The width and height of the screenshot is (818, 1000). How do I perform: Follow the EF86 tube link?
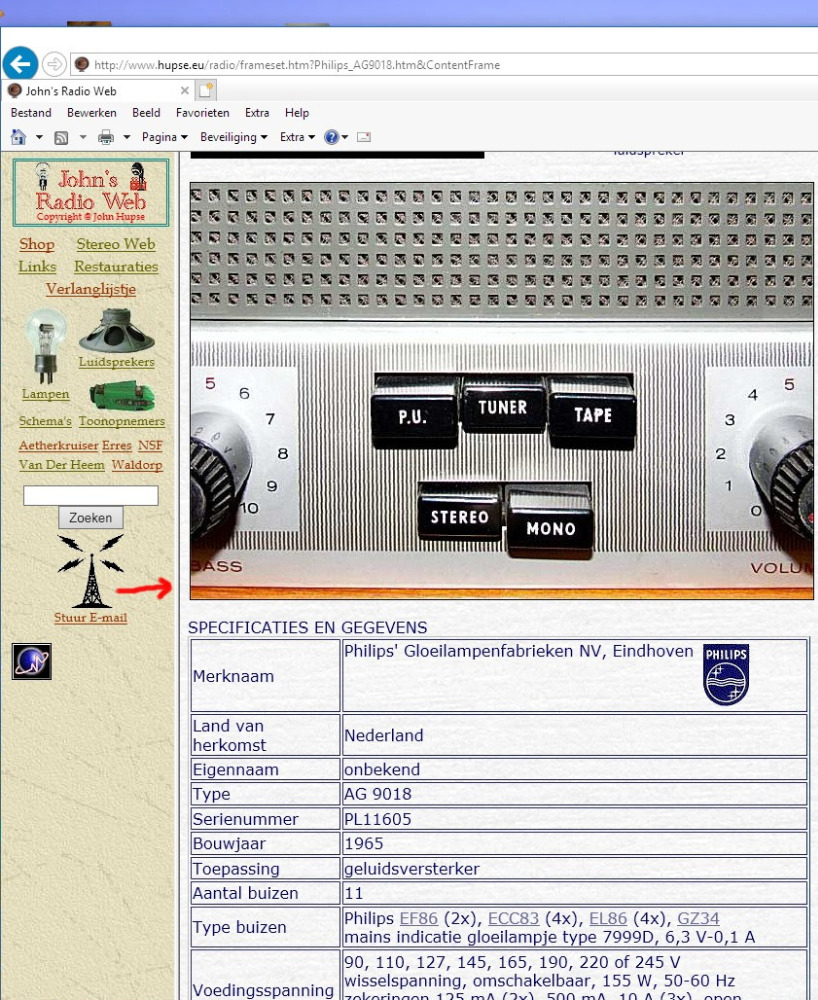pyautogui.click(x=417, y=919)
